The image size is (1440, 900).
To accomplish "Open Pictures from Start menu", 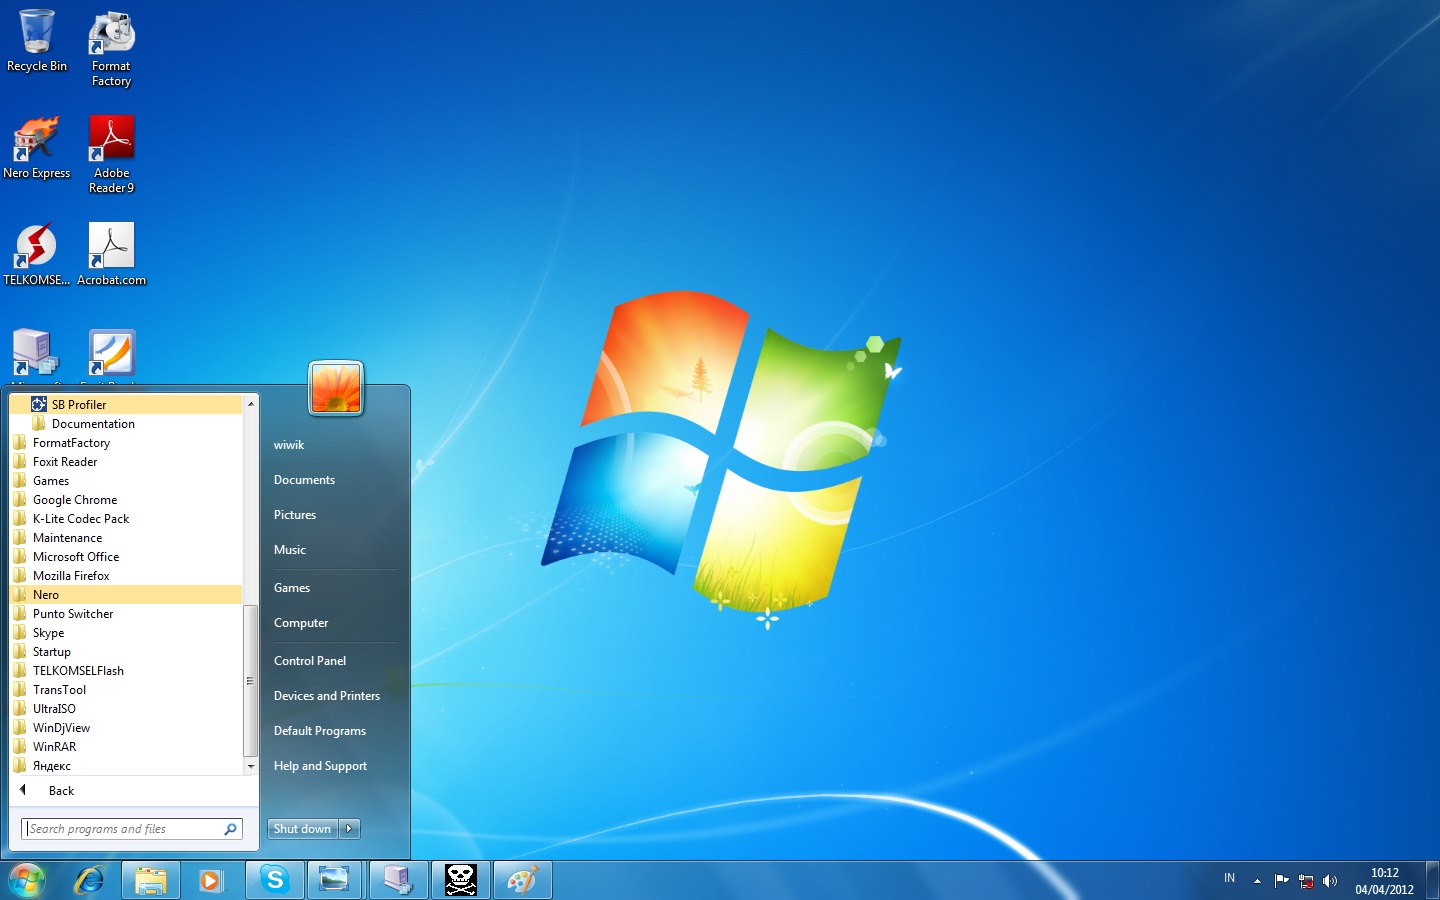I will (295, 515).
